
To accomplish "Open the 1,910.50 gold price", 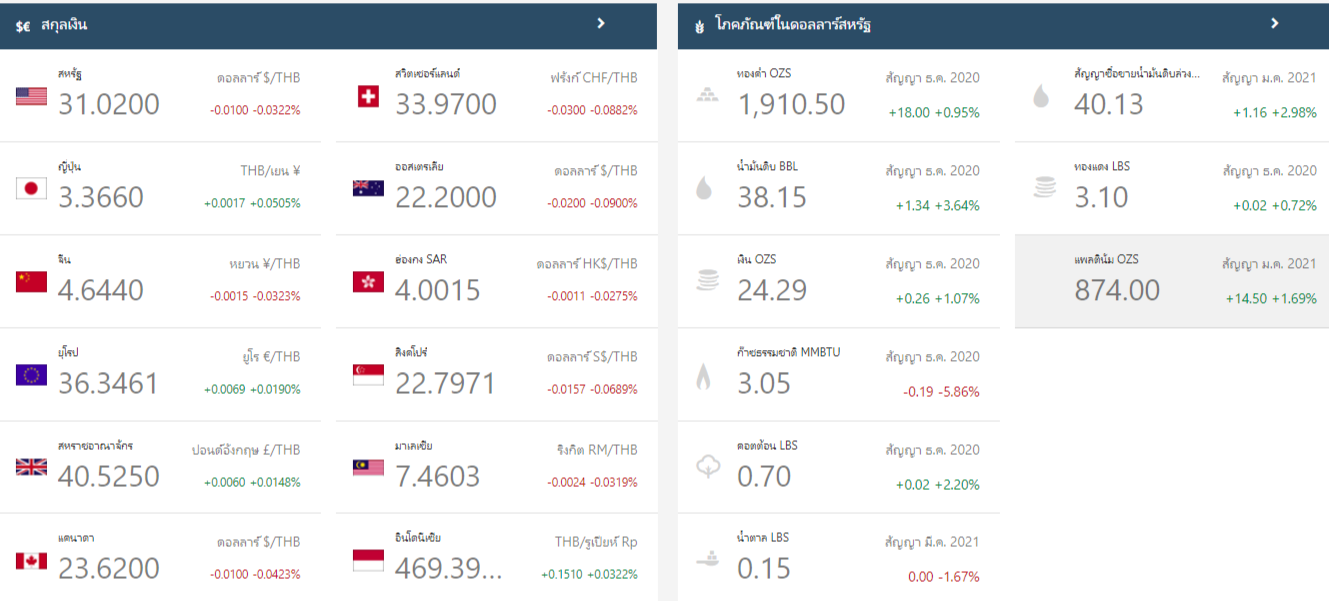I will coord(791,104).
